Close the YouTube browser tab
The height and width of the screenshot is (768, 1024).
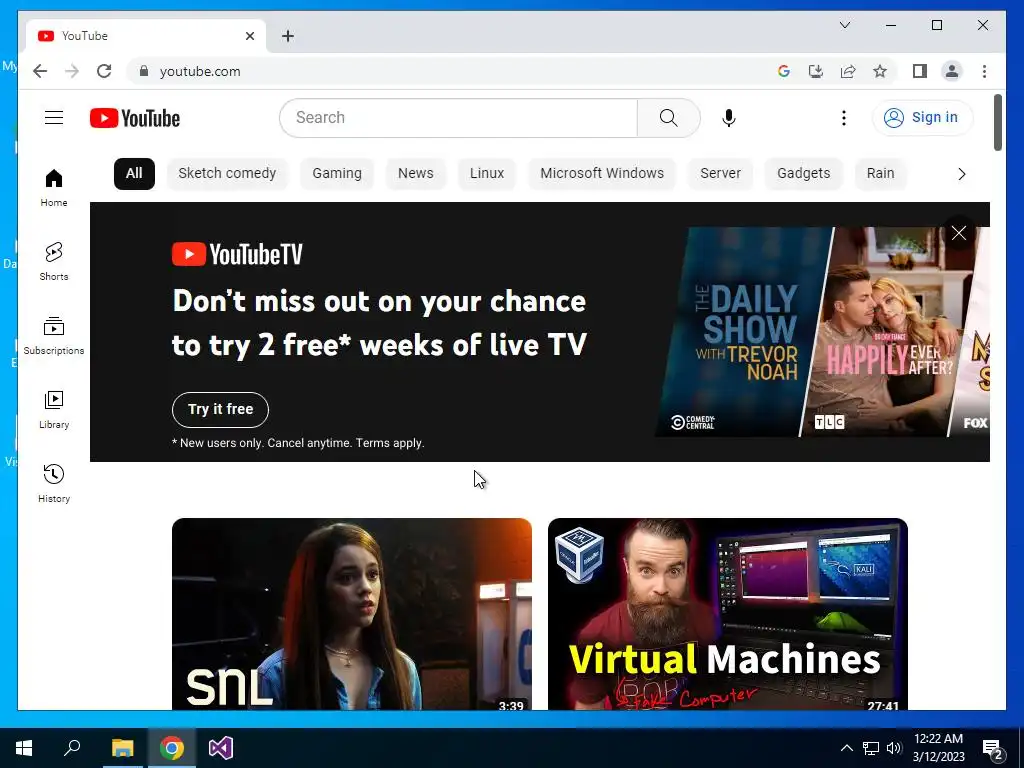tap(249, 36)
